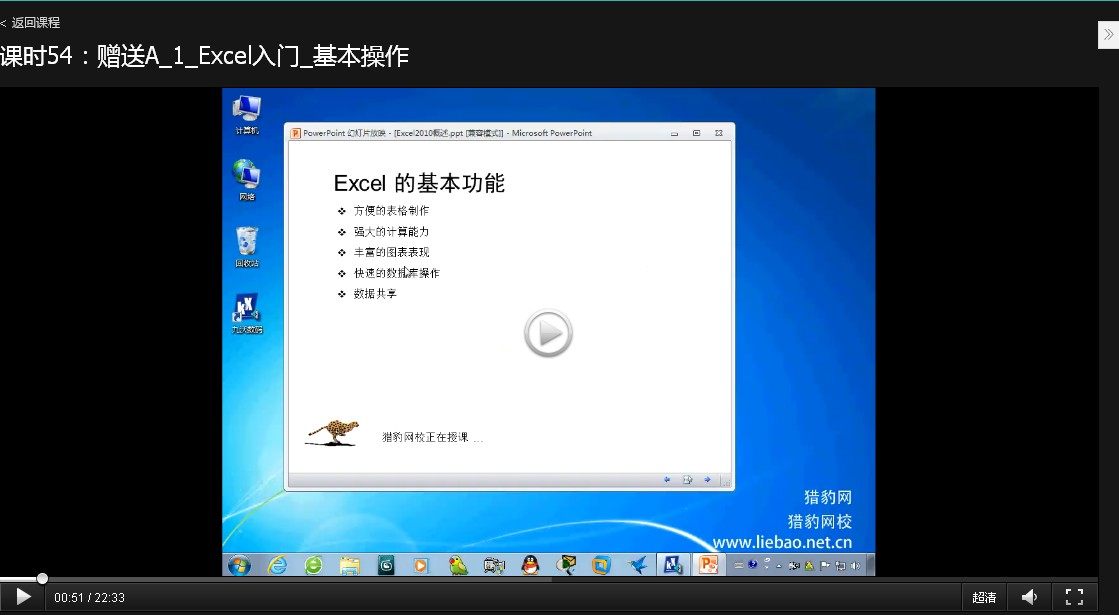Open the blue-and-orange square taskbar icon
This screenshot has height=615, width=1119.
[x=602, y=566]
